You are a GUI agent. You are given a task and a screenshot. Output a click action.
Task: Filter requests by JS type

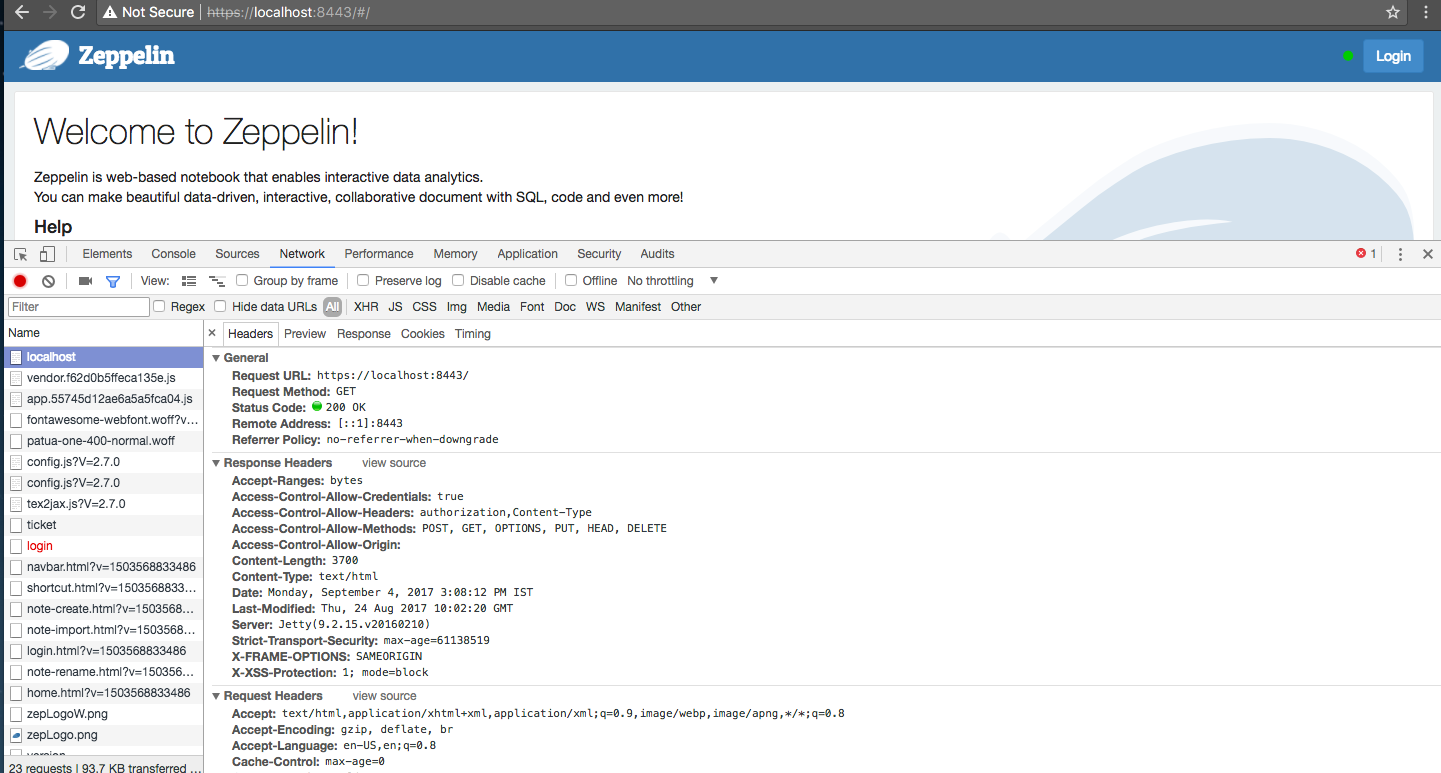tap(395, 307)
